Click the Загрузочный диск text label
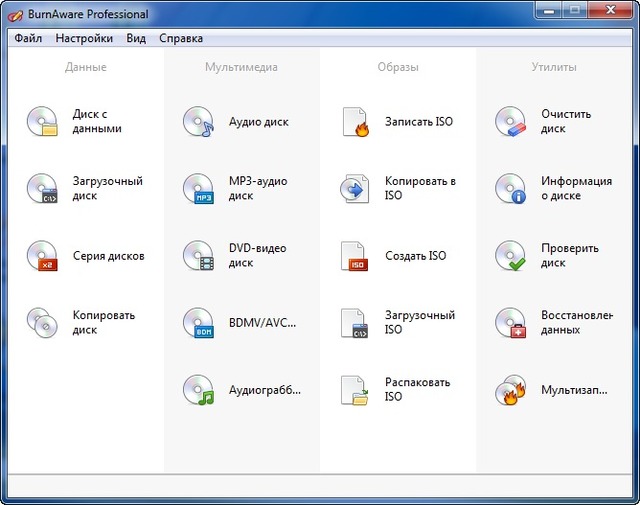The image size is (640, 505). click(107, 188)
